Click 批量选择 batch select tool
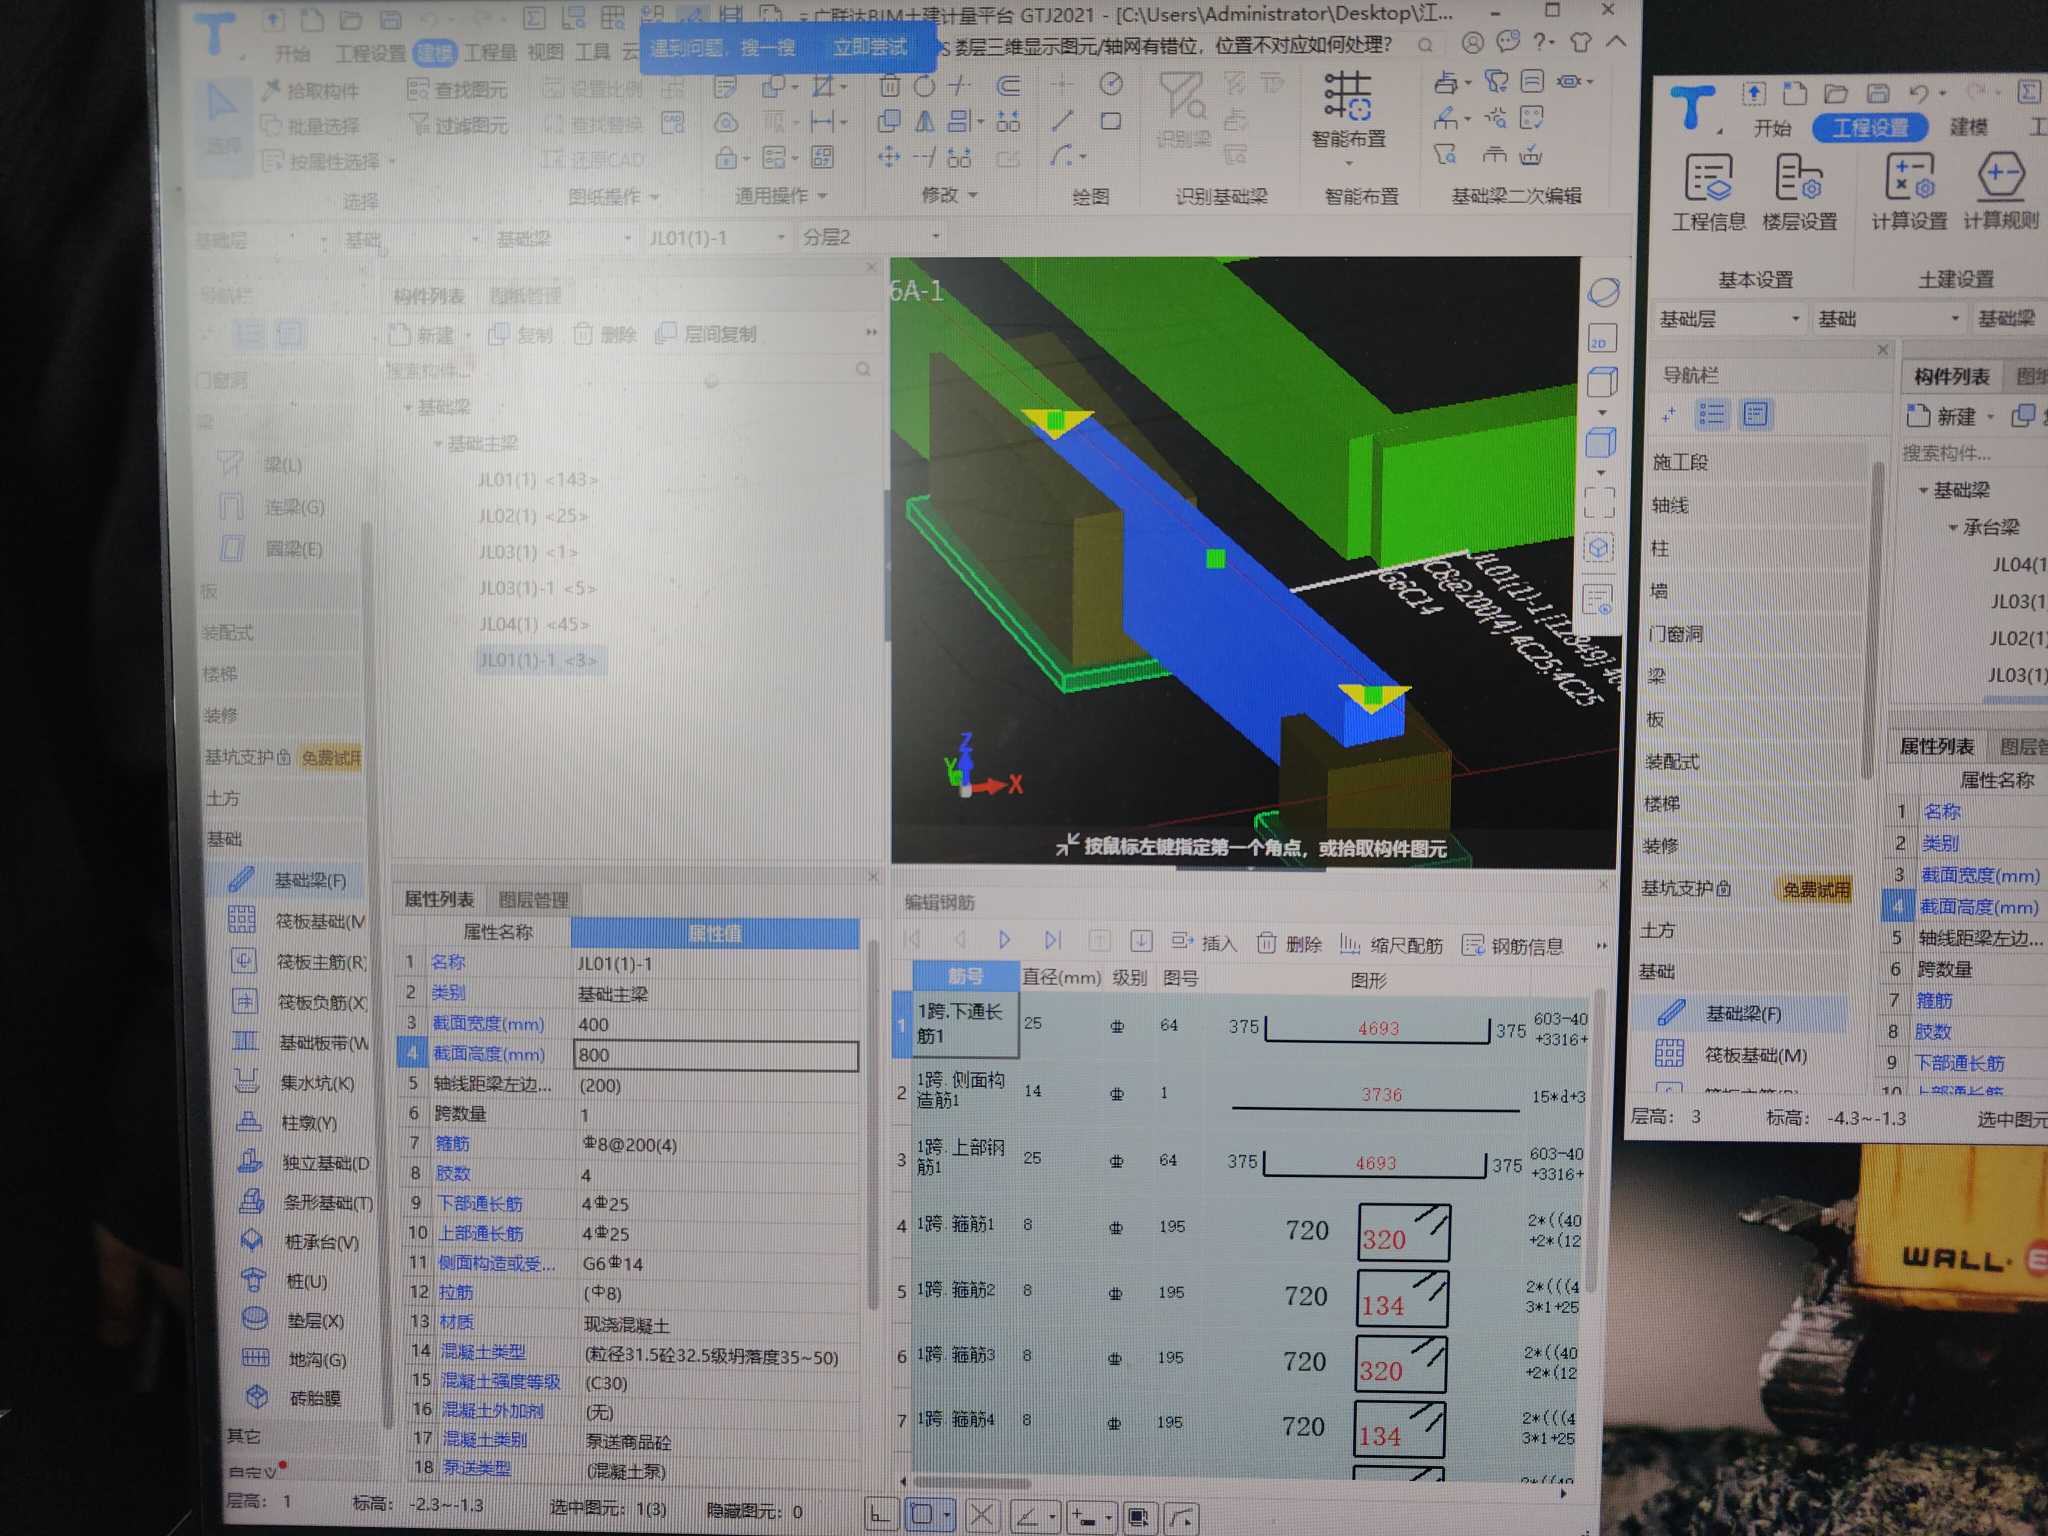This screenshot has width=2048, height=1536. point(310,126)
